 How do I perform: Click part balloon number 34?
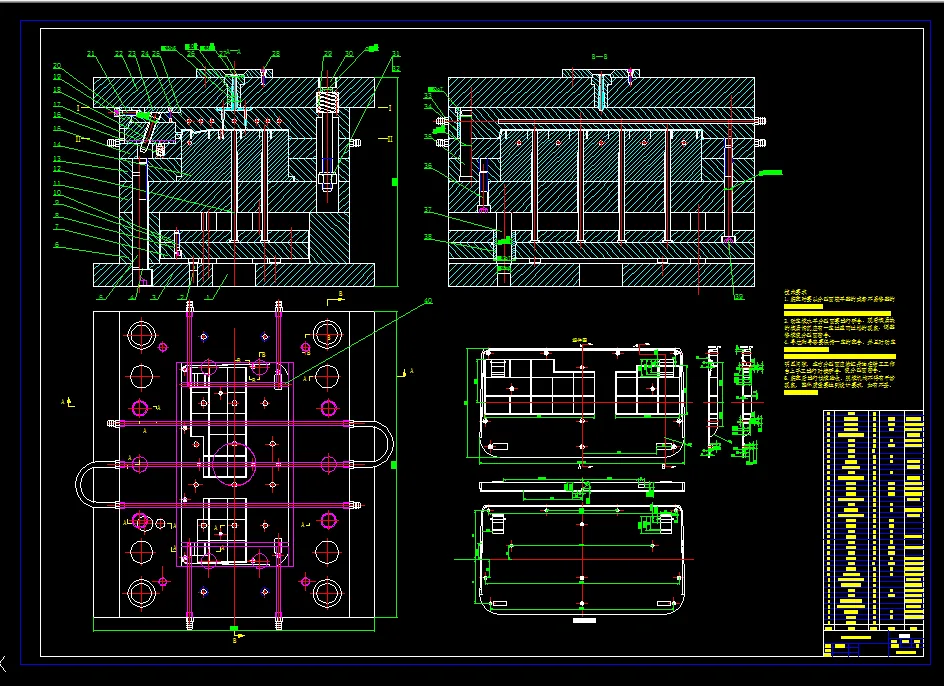tap(428, 107)
